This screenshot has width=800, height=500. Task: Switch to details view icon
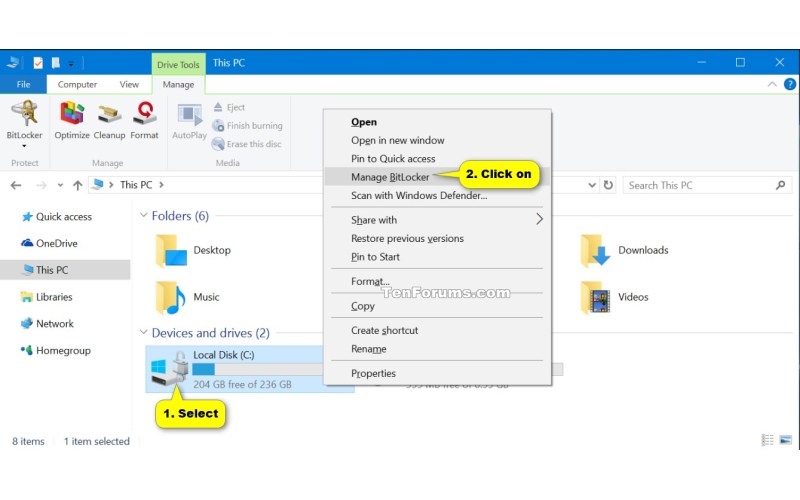click(767, 440)
